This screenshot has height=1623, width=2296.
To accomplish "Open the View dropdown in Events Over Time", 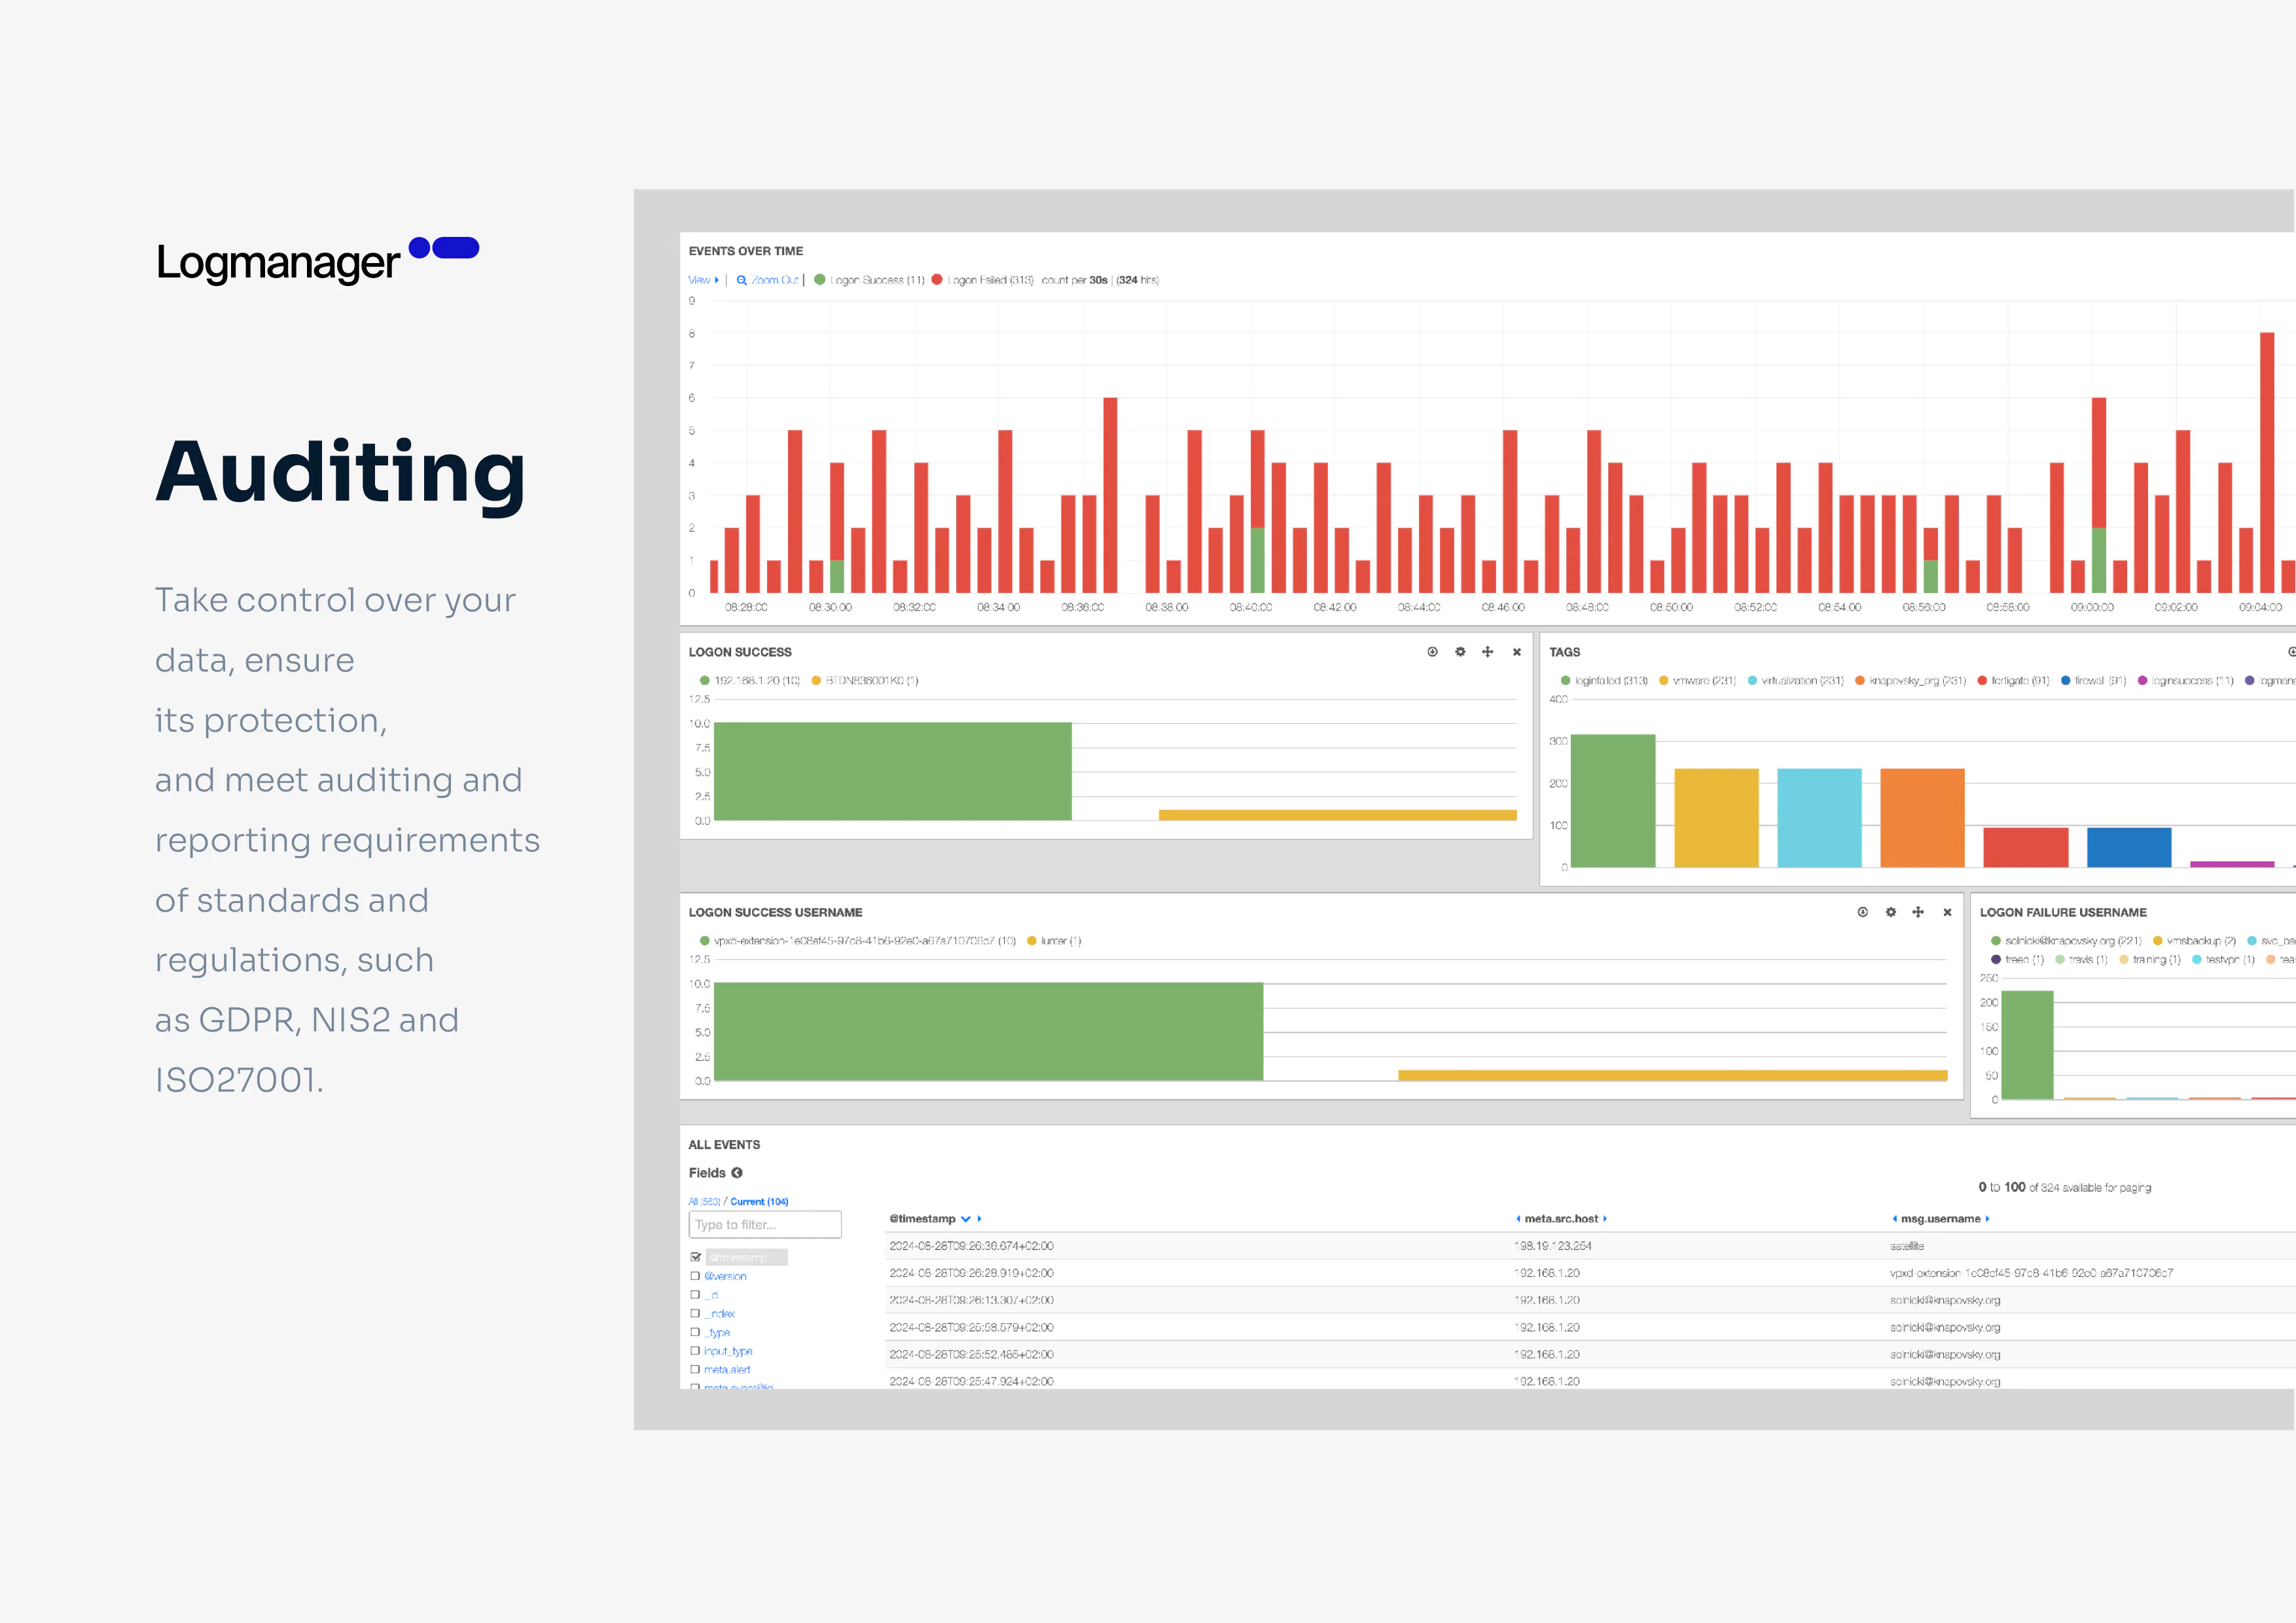I will [703, 280].
